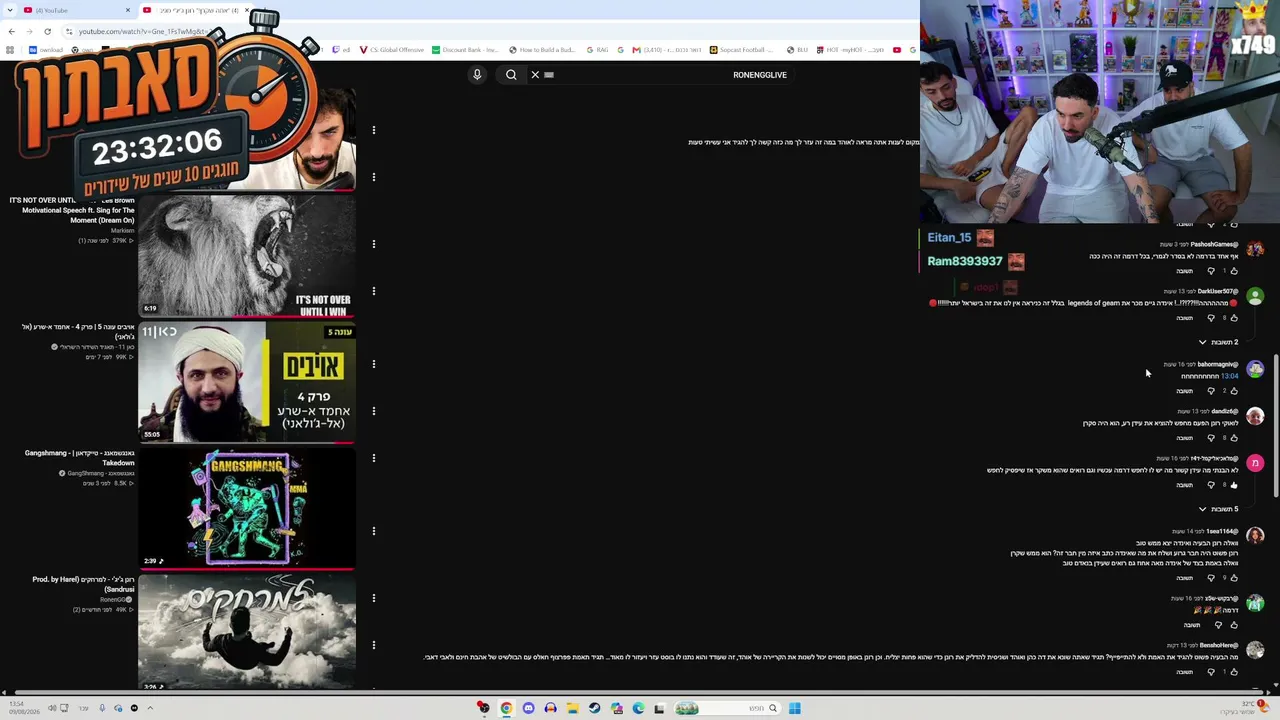Open DarkUser507 green profile avatar

pos(1255,296)
